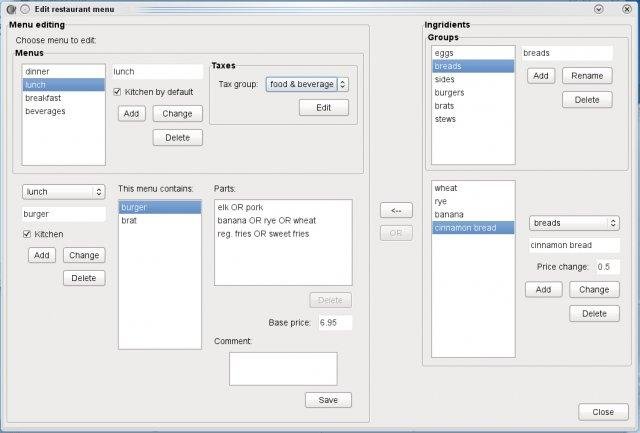Open the breads group dropdown

point(574,223)
